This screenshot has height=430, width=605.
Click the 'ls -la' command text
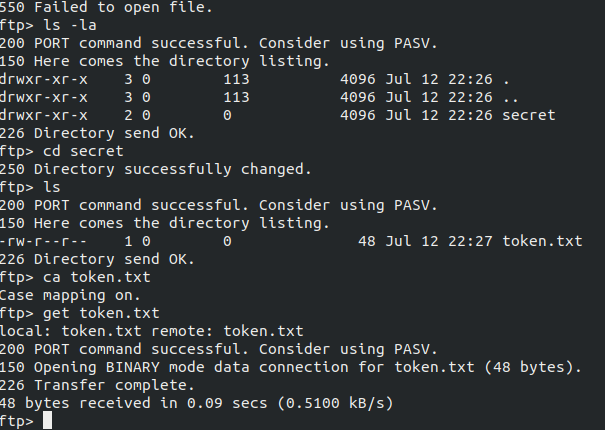70,25
